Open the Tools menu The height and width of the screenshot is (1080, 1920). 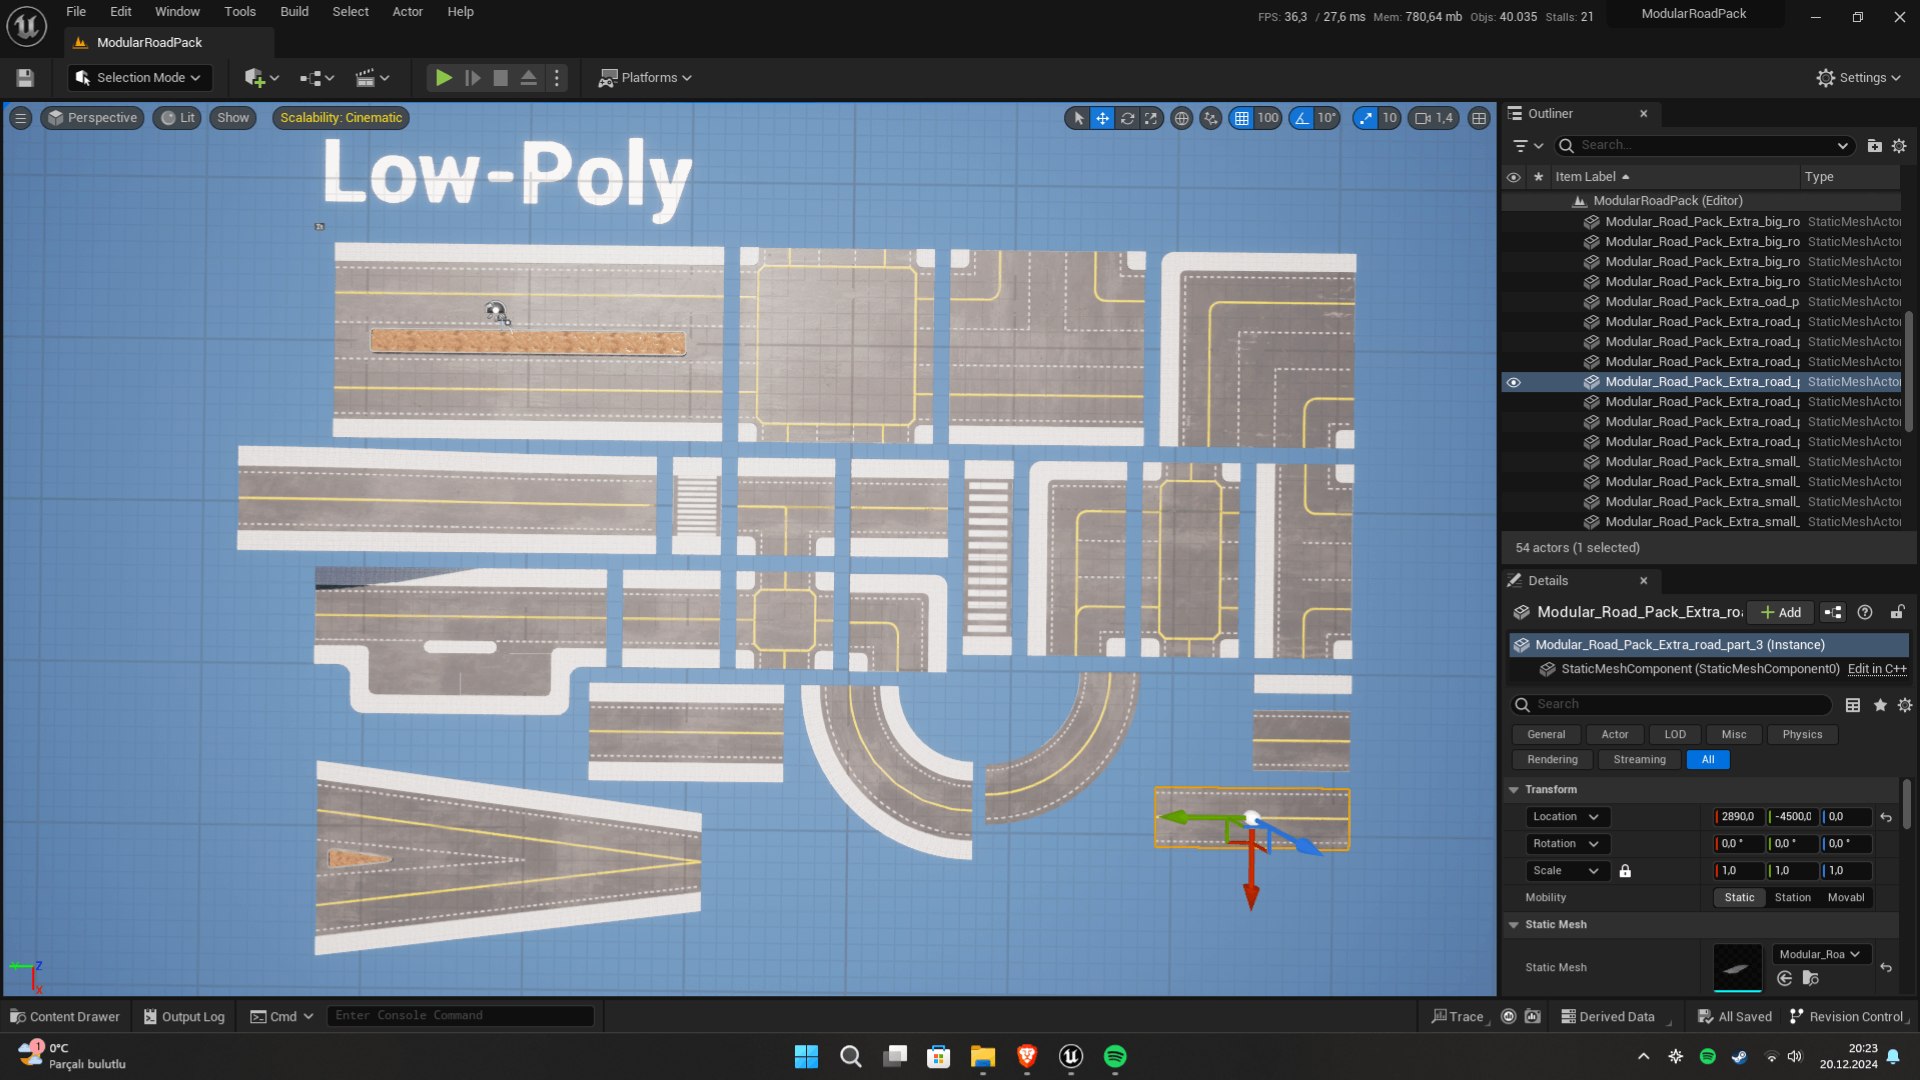240,12
